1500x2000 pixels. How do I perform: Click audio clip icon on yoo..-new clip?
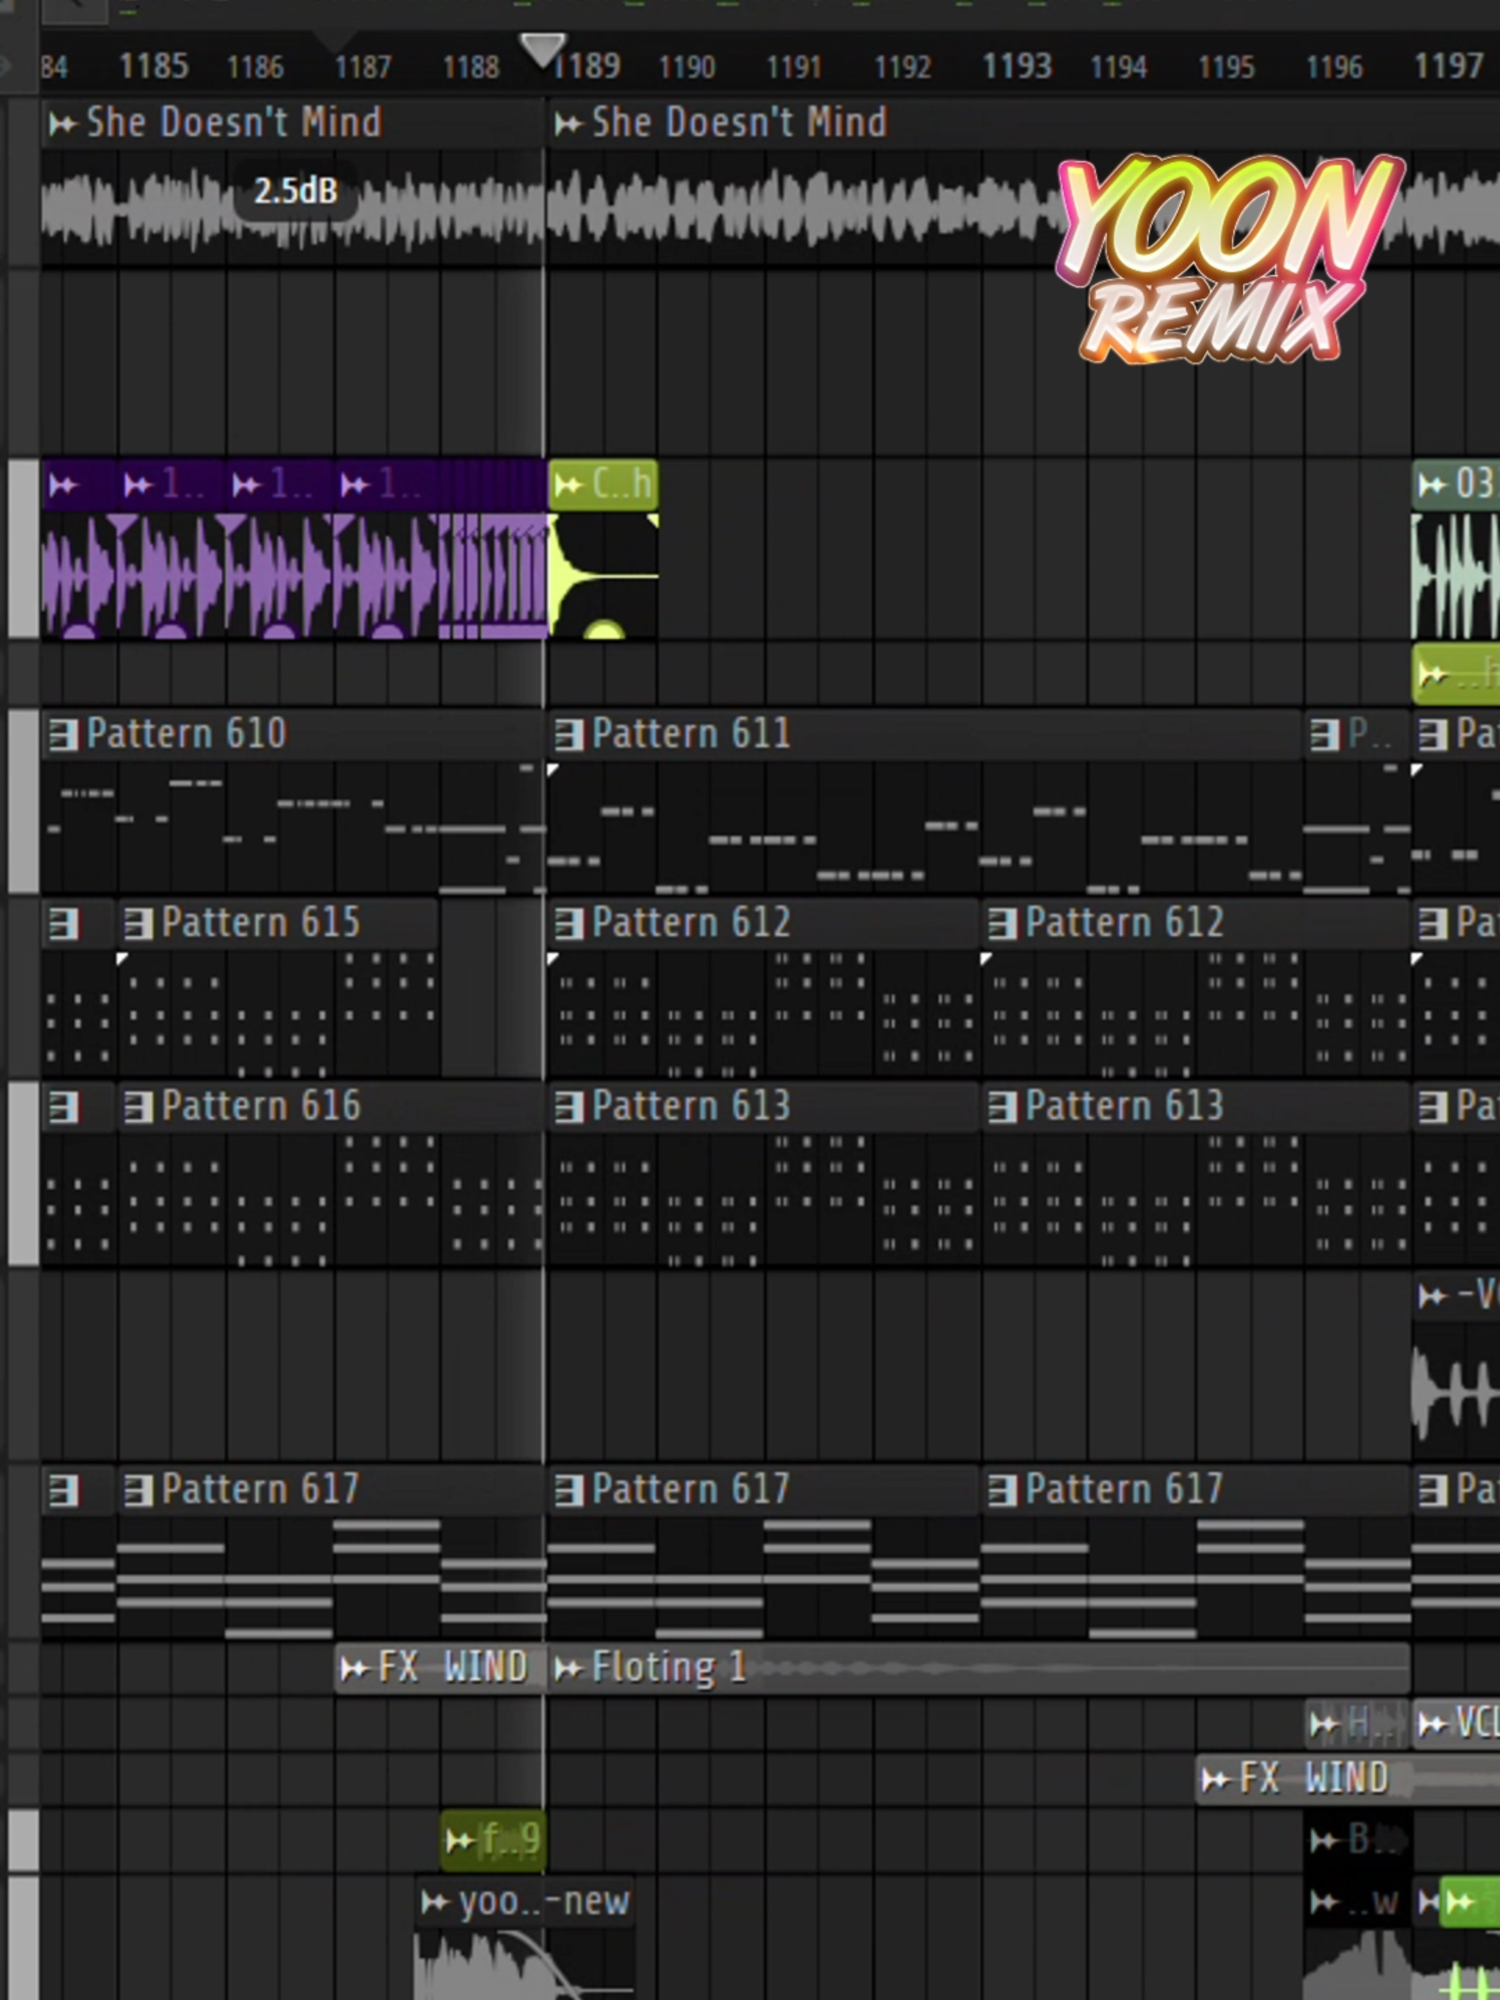point(435,1902)
